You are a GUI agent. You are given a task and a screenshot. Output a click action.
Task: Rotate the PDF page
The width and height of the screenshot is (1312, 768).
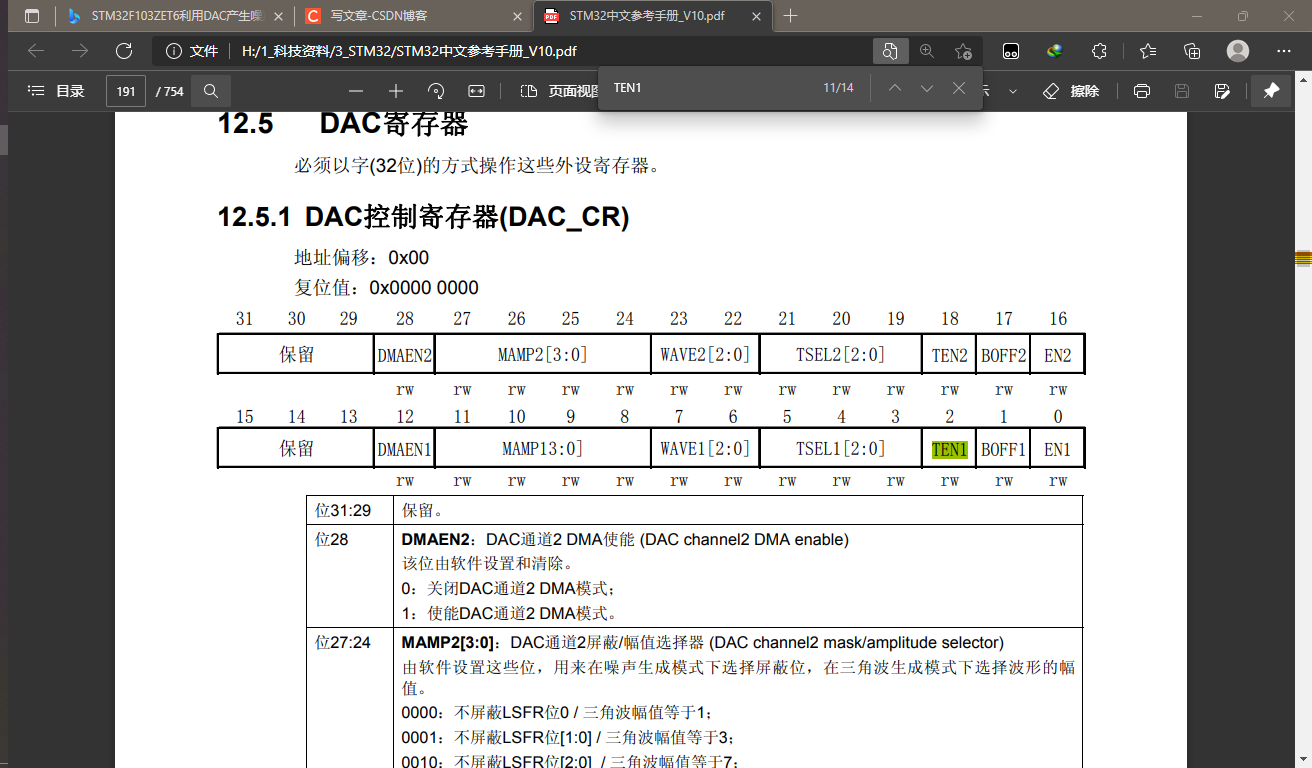pyautogui.click(x=436, y=91)
